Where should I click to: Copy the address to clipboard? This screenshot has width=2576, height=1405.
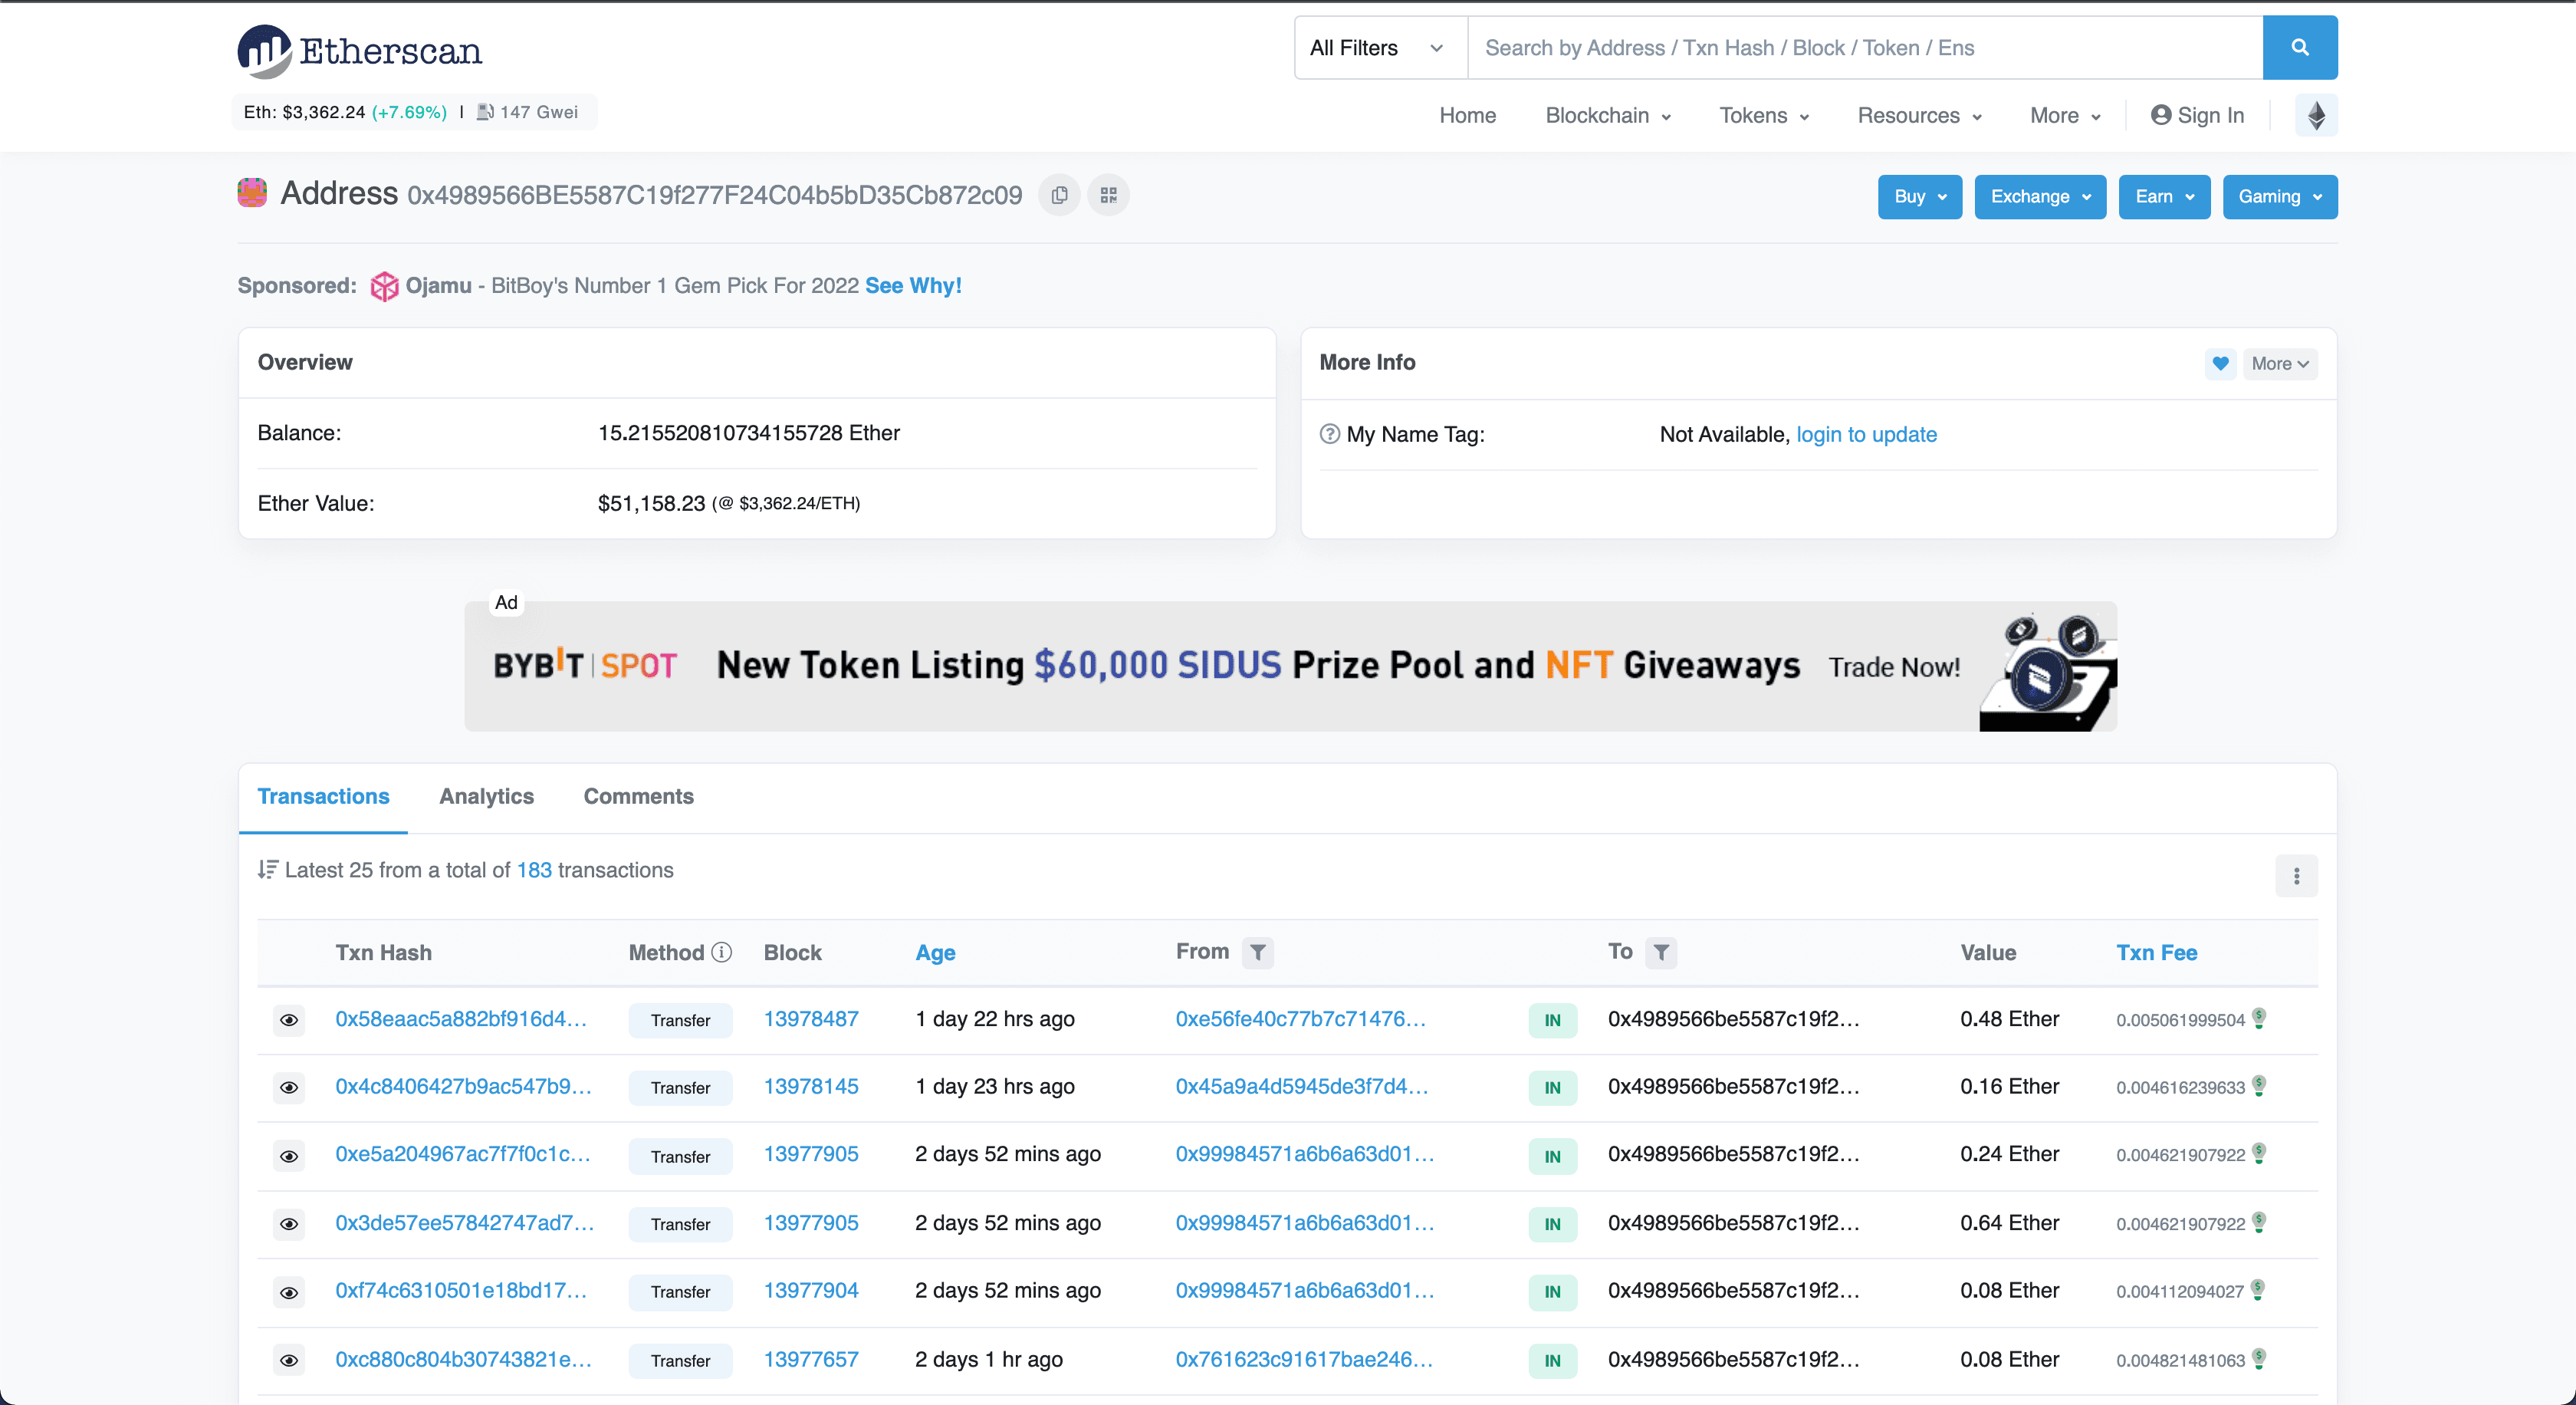coord(1059,195)
